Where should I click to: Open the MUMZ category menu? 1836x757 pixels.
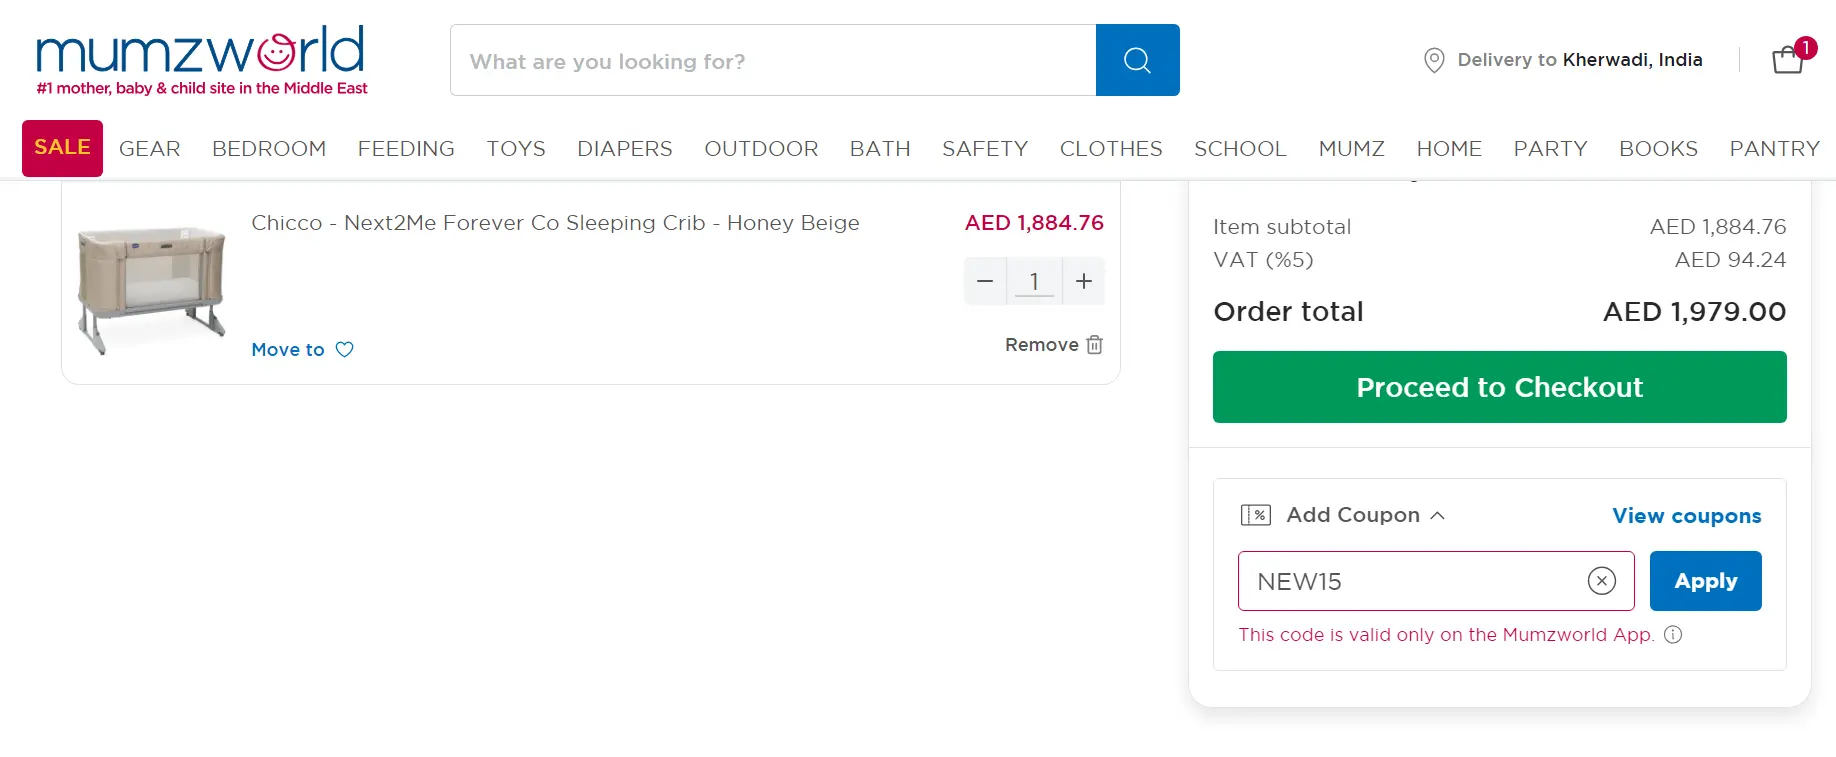click(1352, 149)
